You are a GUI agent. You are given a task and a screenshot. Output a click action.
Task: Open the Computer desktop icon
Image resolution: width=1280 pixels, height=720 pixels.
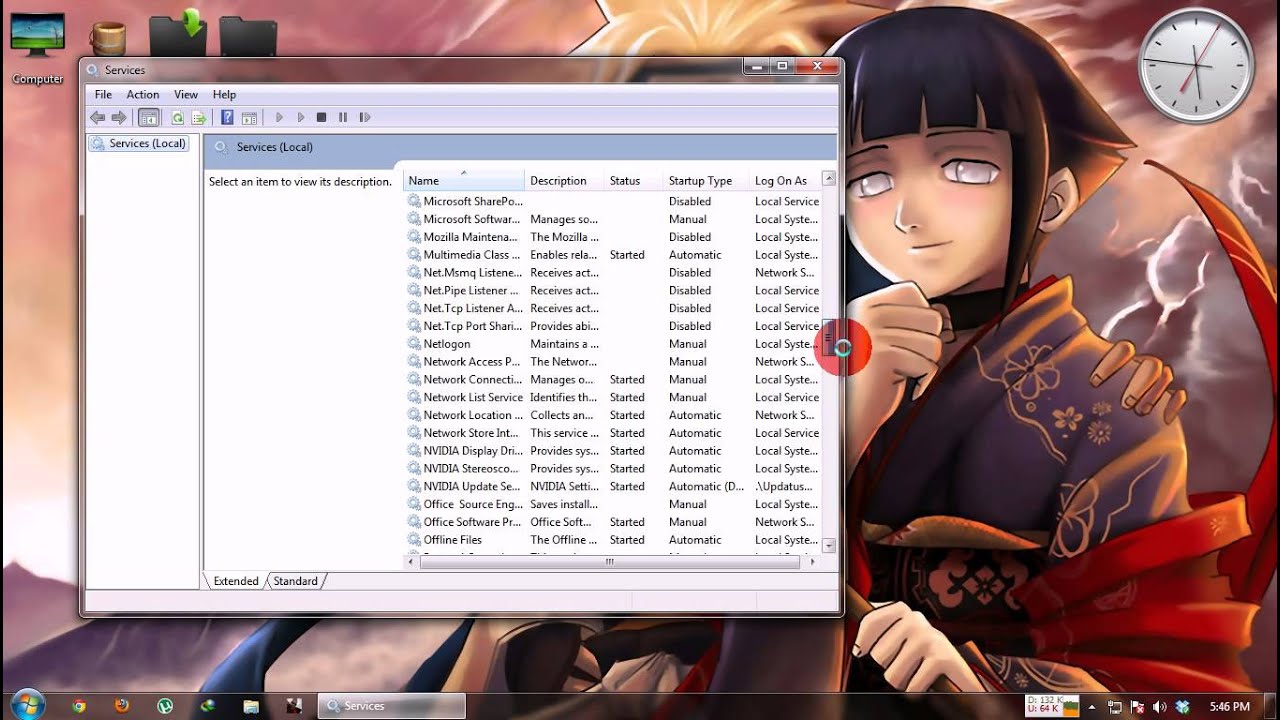click(37, 48)
